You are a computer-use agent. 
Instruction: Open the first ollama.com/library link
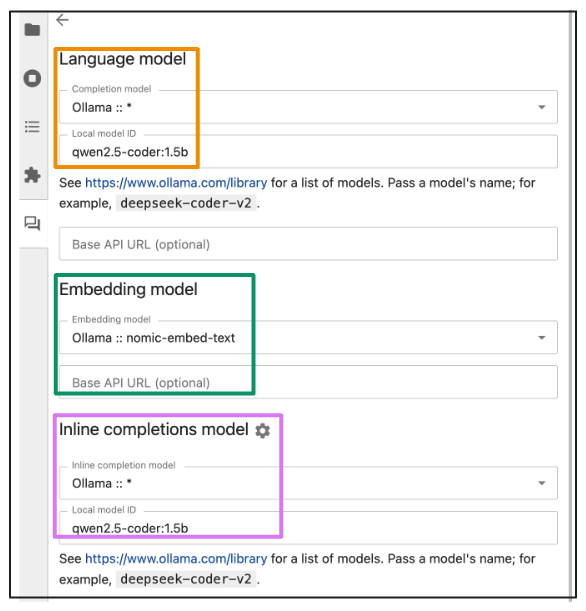[176, 183]
